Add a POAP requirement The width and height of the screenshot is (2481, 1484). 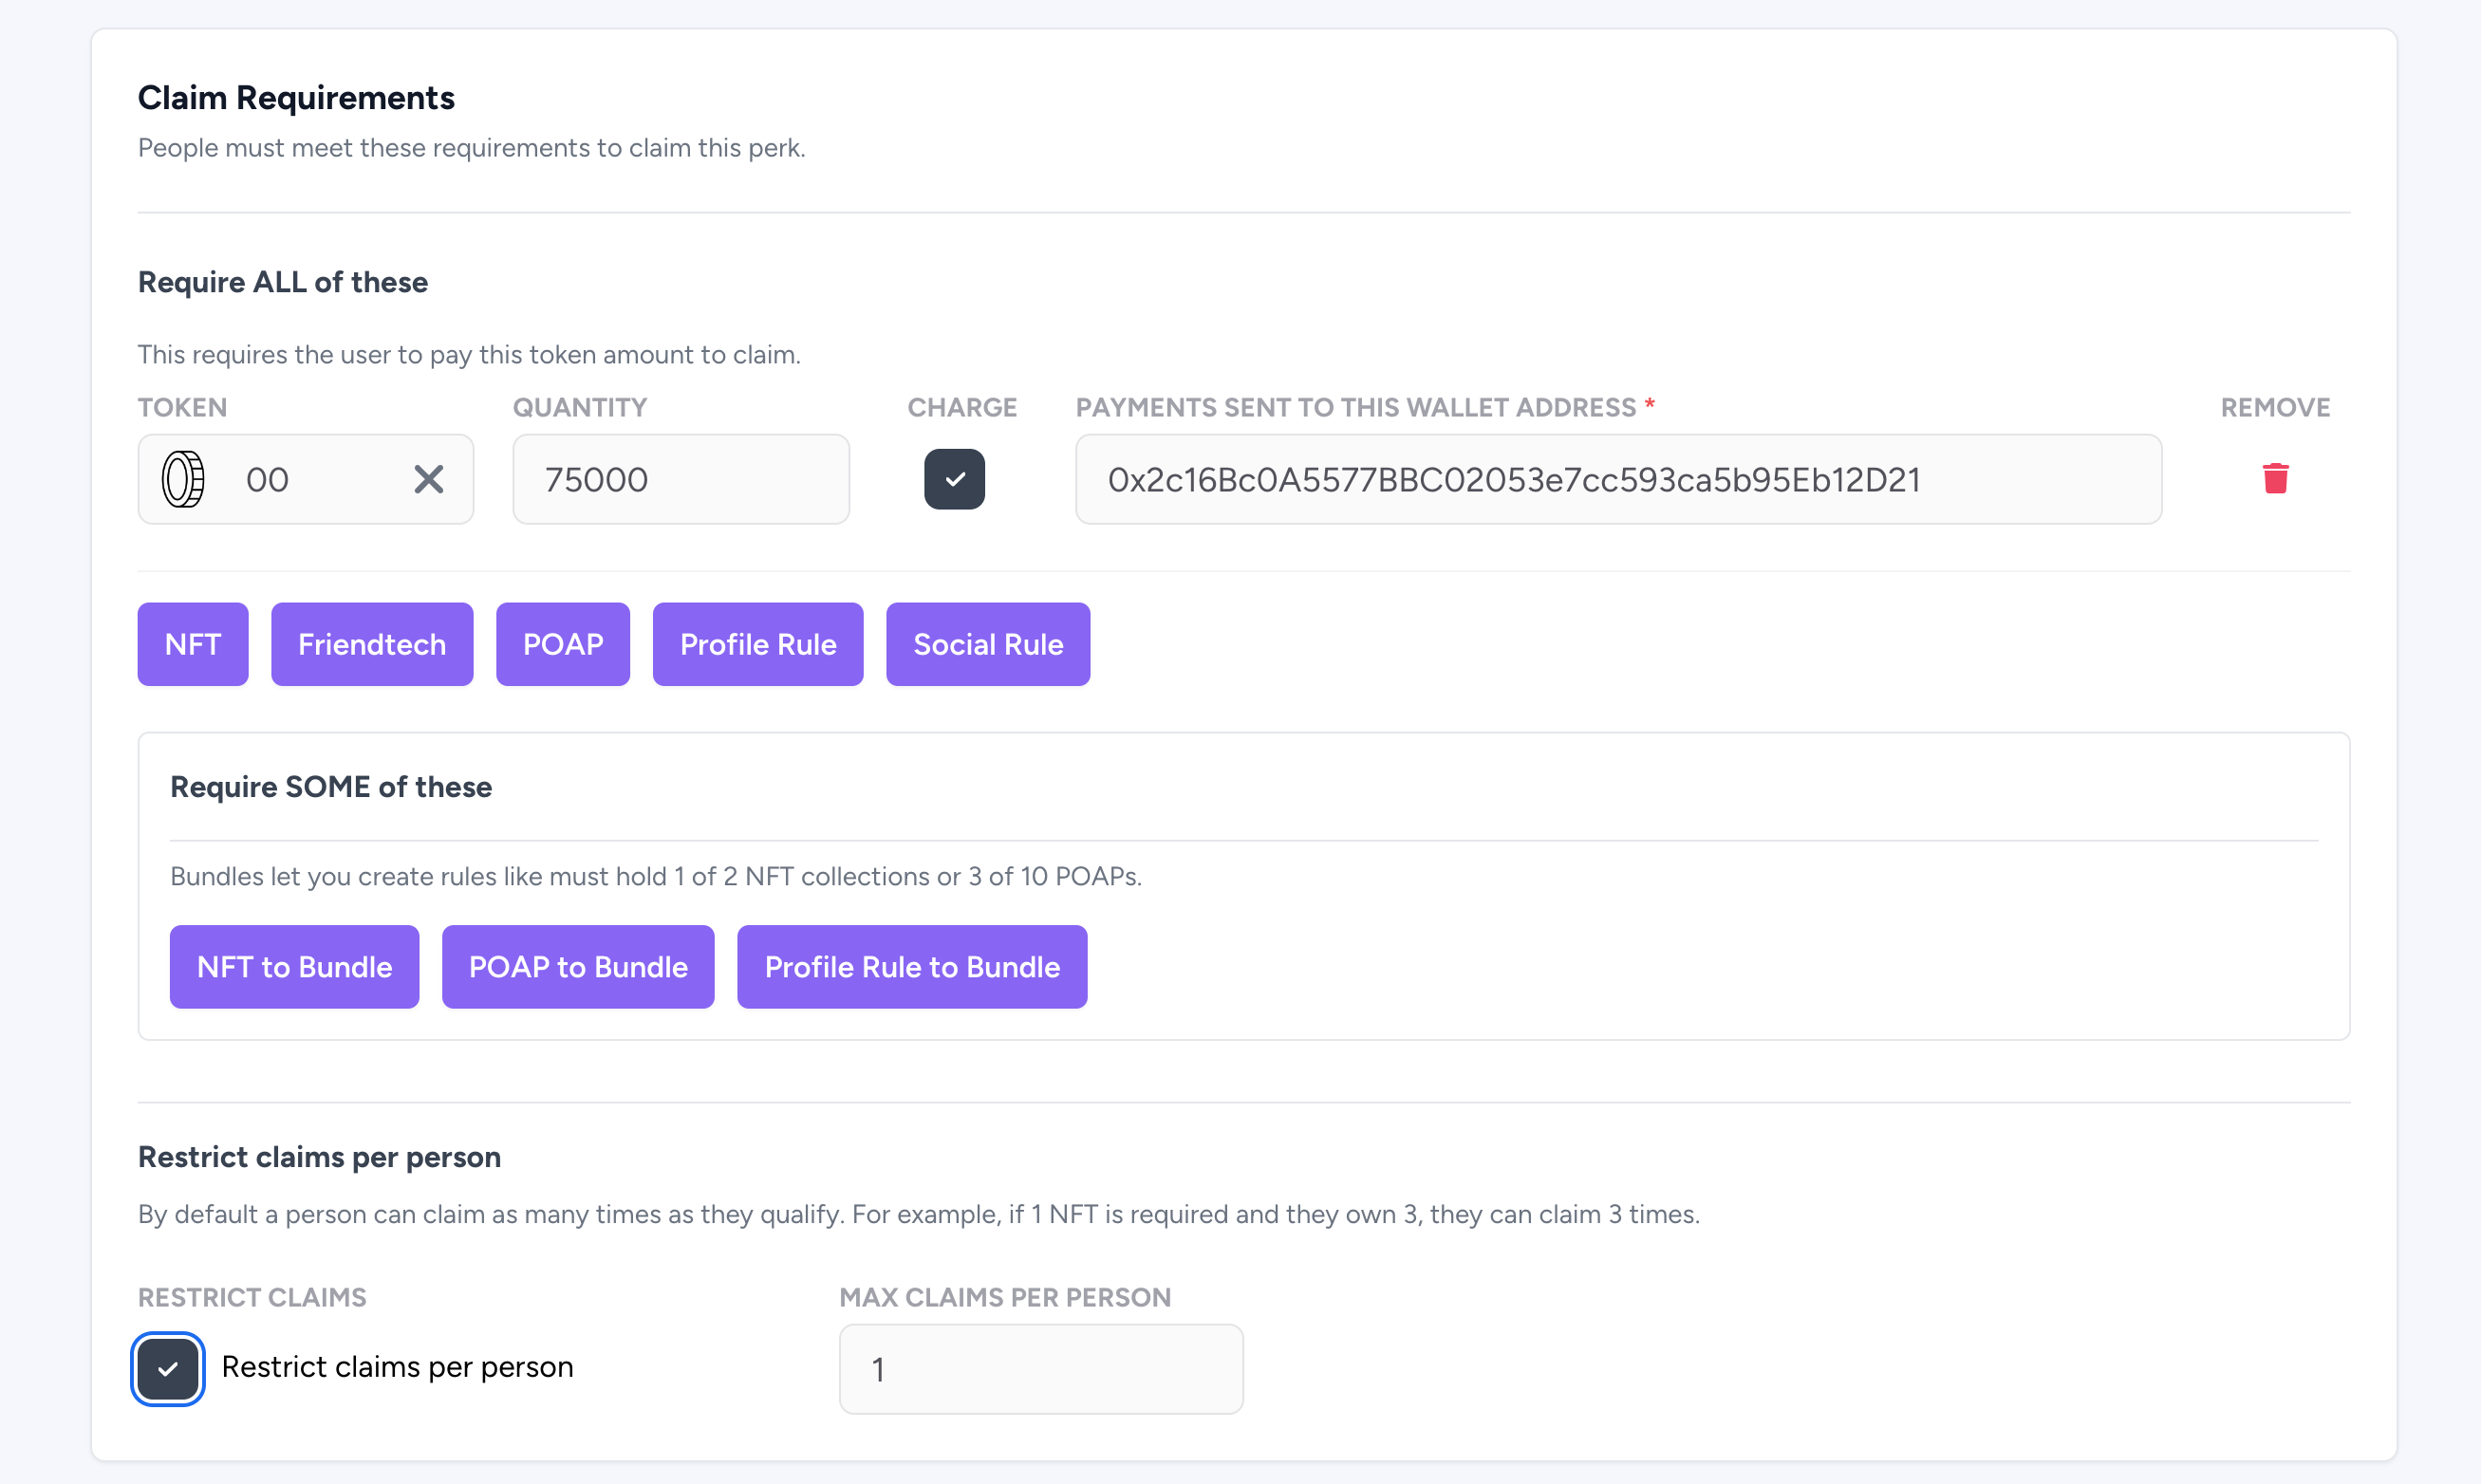(x=563, y=644)
